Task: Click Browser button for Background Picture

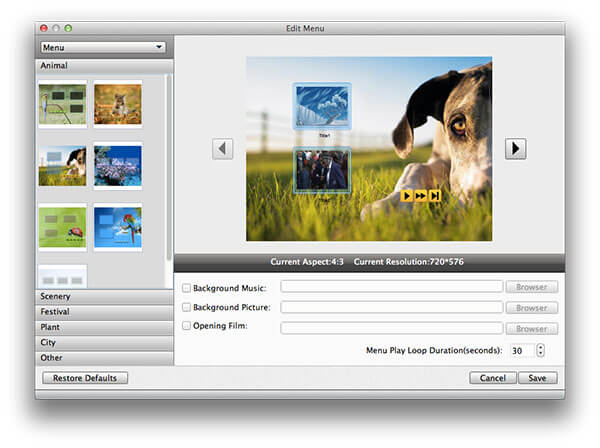Action: (532, 308)
